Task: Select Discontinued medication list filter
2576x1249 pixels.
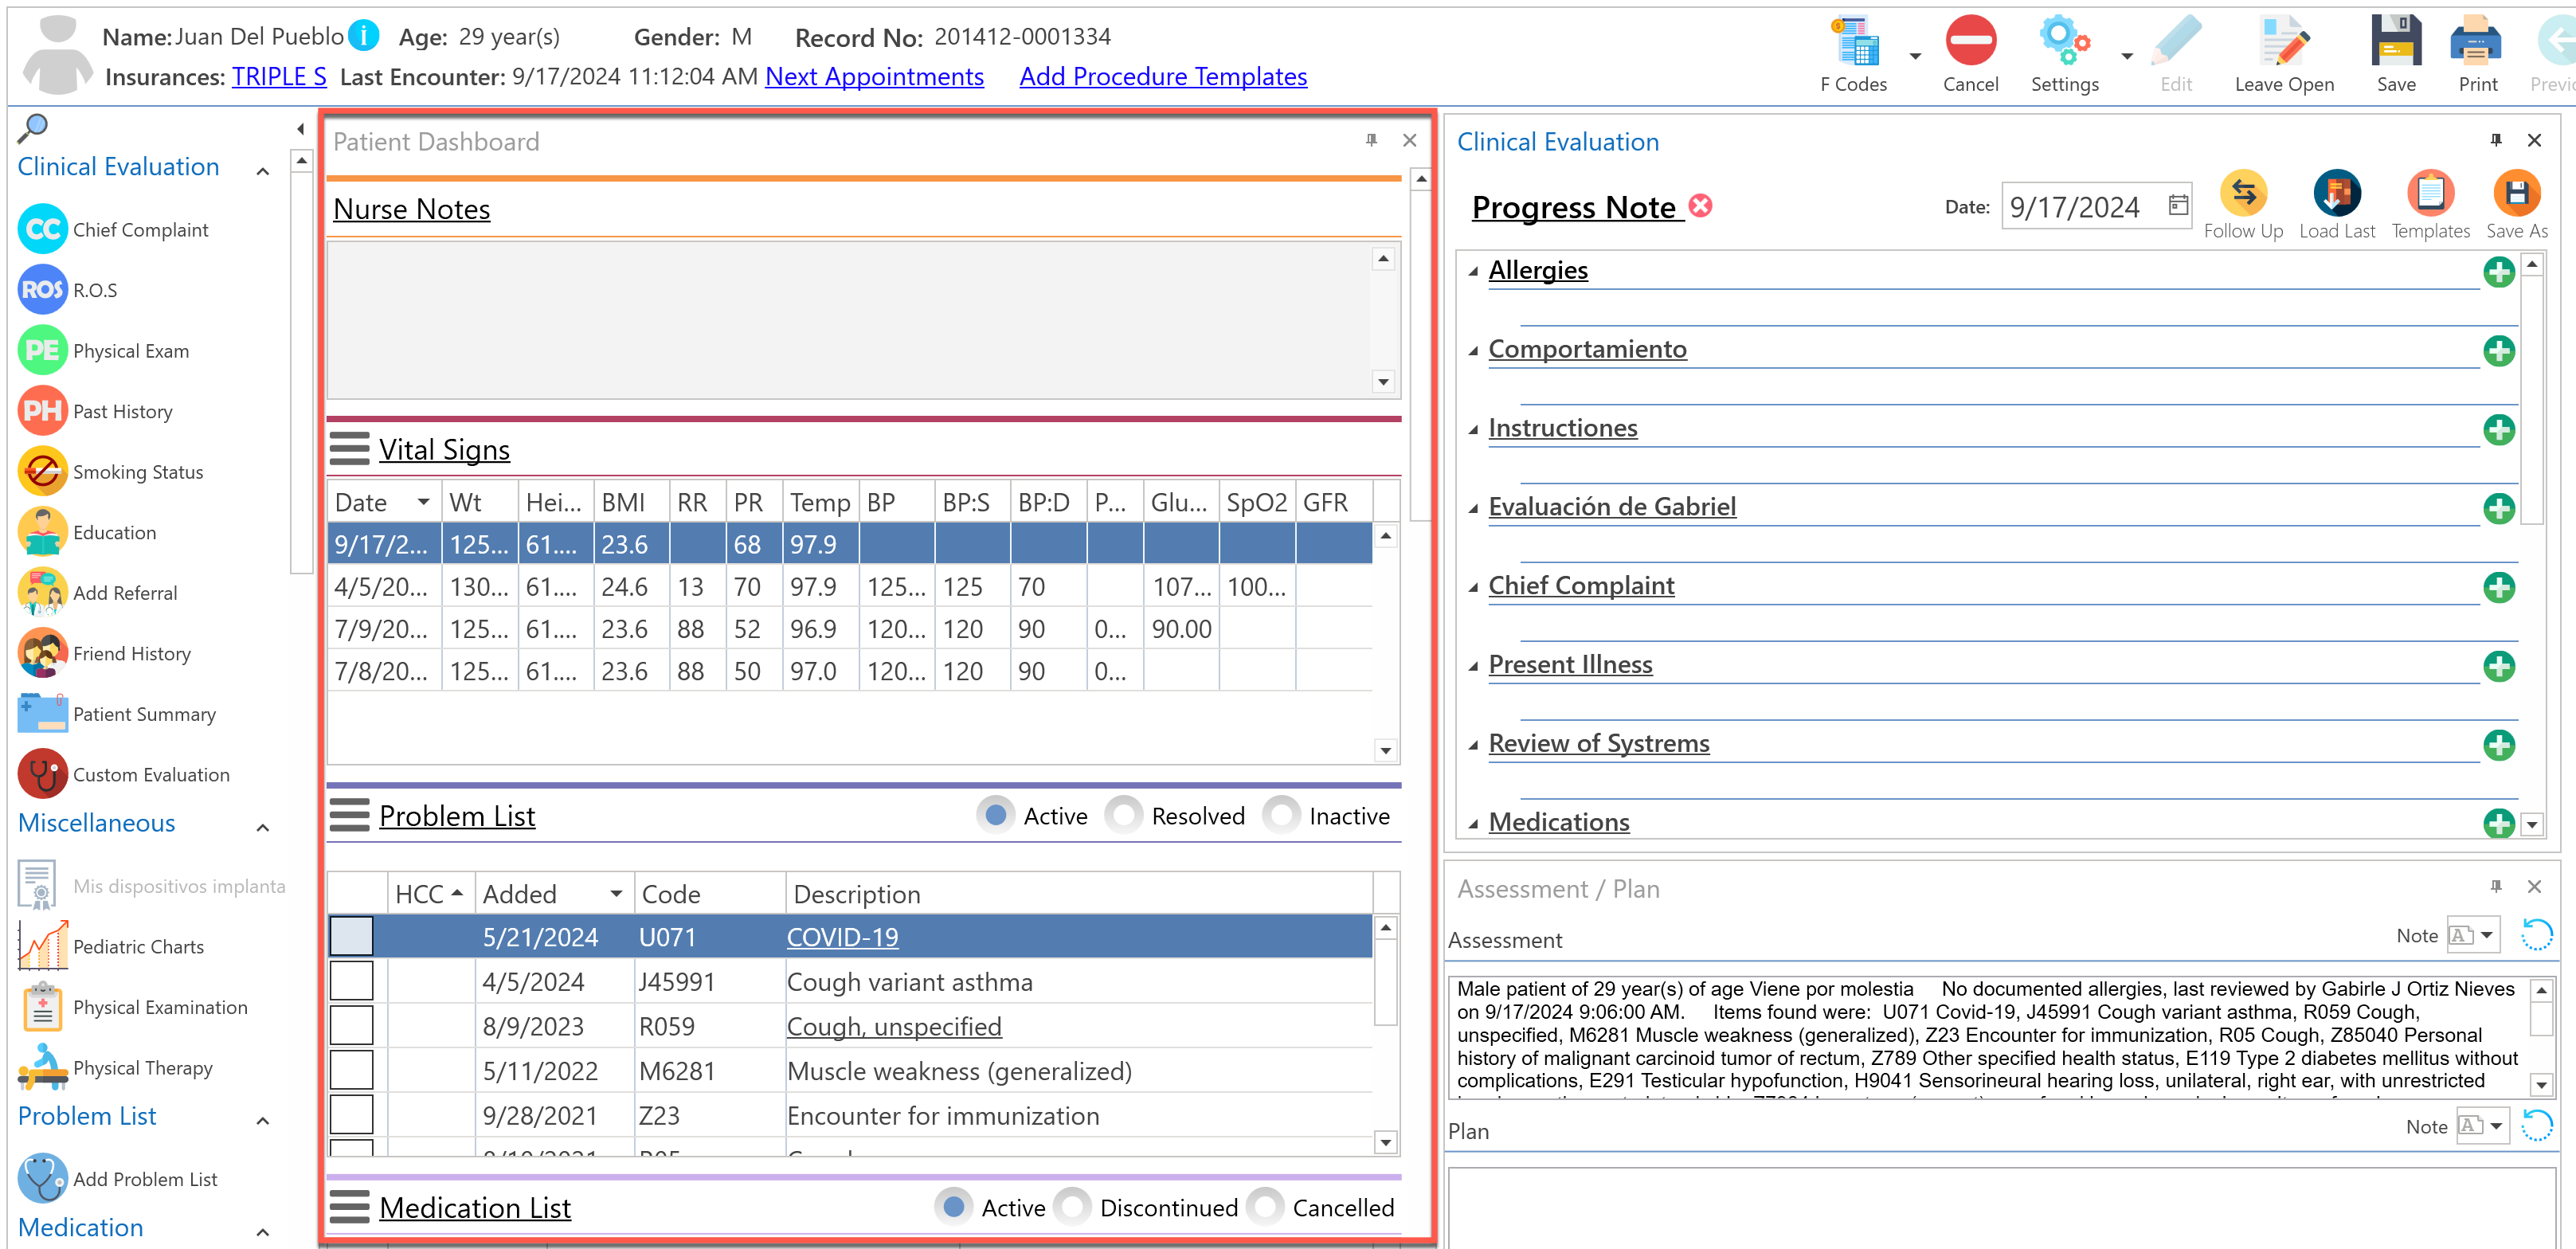Action: coord(1073,1208)
